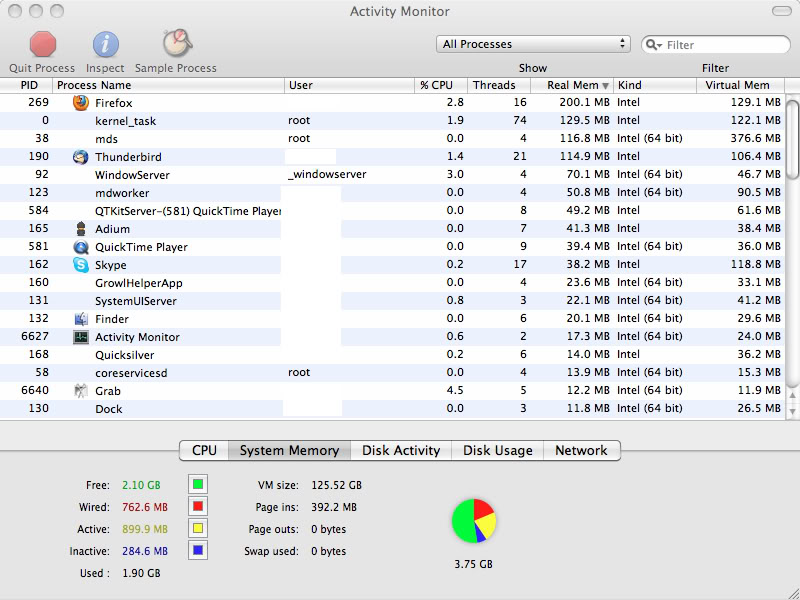The image size is (800, 600).
Task: Open the blue Inspect info icon
Action: coord(106,44)
